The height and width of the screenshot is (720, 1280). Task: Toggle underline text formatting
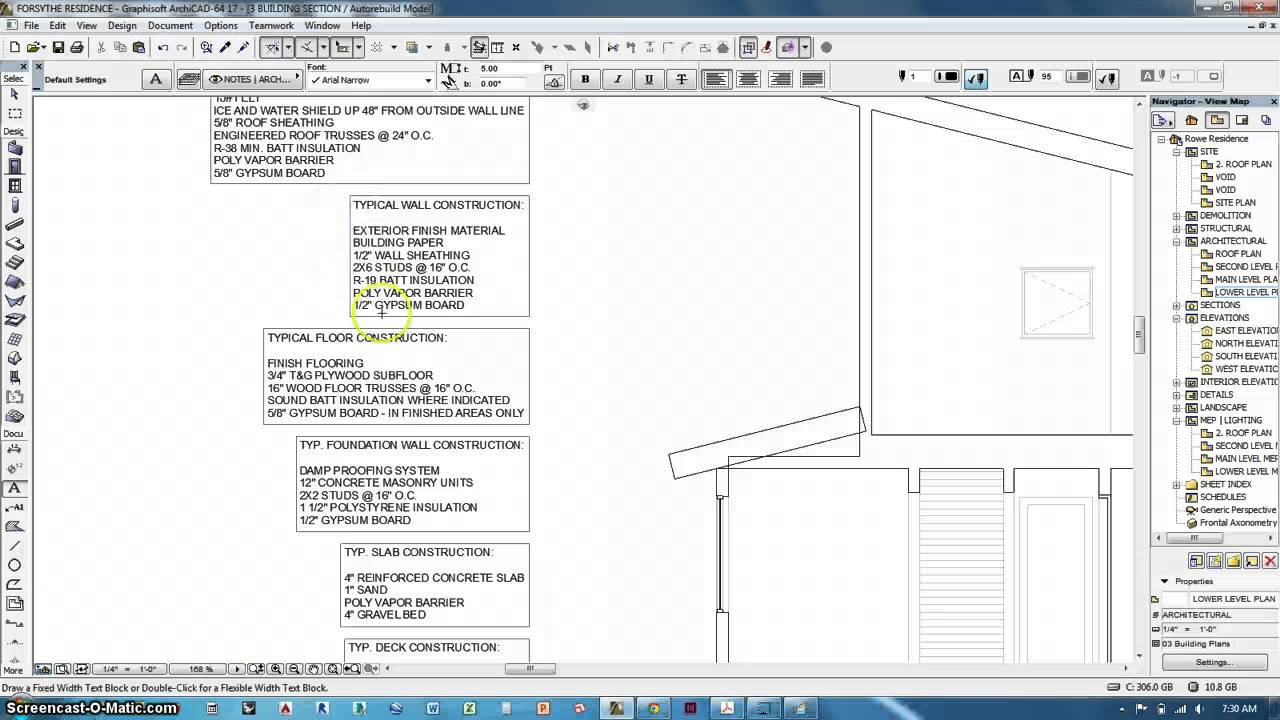pyautogui.click(x=649, y=79)
